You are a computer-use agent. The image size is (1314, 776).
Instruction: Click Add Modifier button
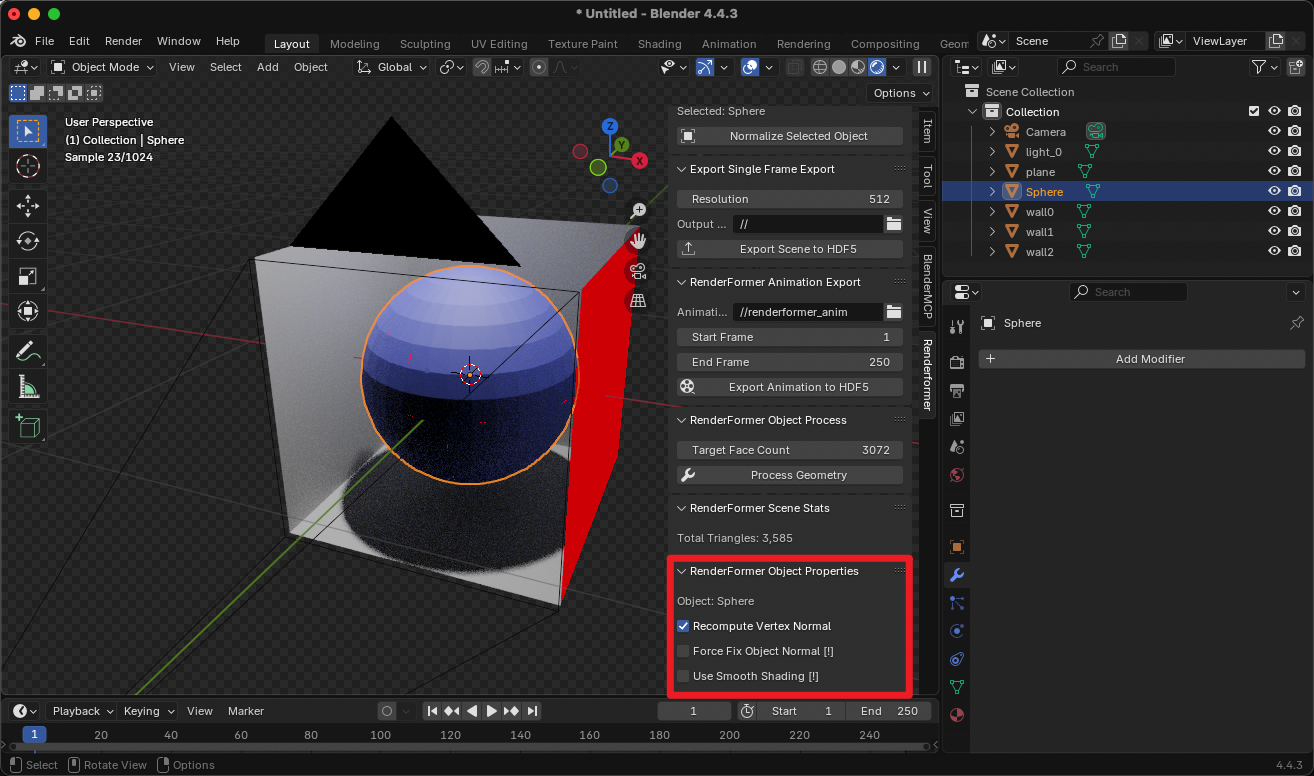[x=1141, y=359]
